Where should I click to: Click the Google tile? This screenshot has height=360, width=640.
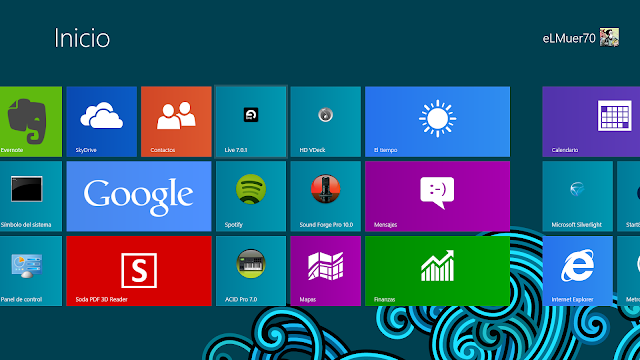click(139, 196)
